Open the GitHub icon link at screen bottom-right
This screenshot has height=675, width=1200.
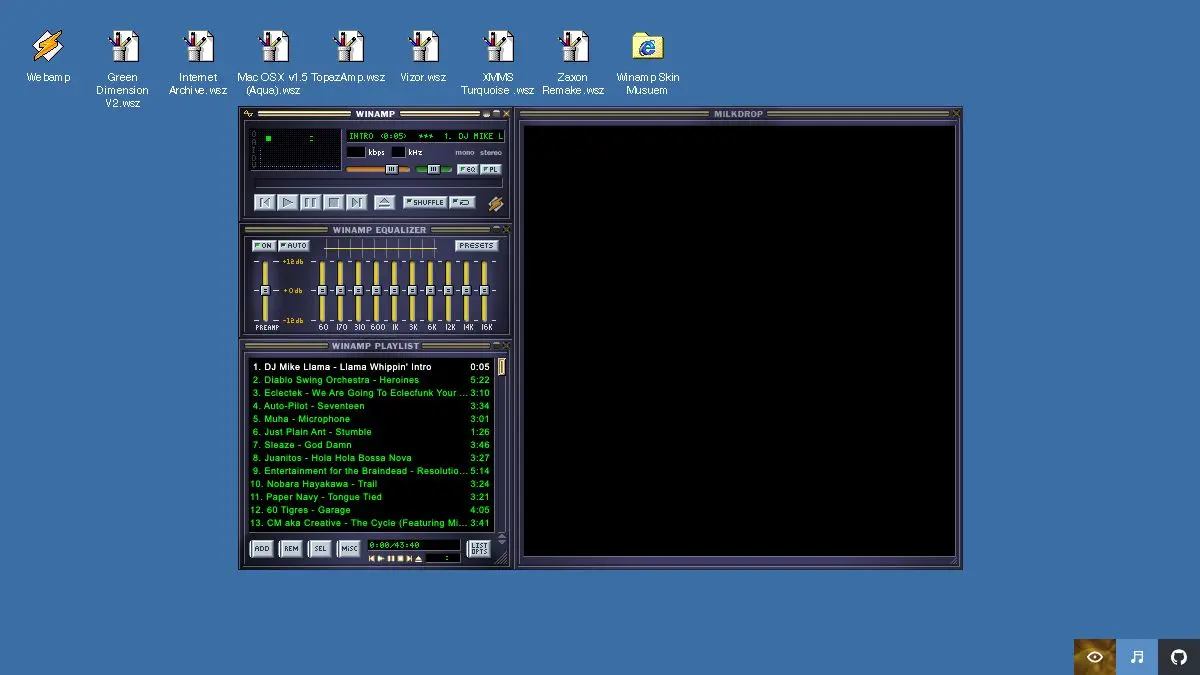coord(1179,657)
